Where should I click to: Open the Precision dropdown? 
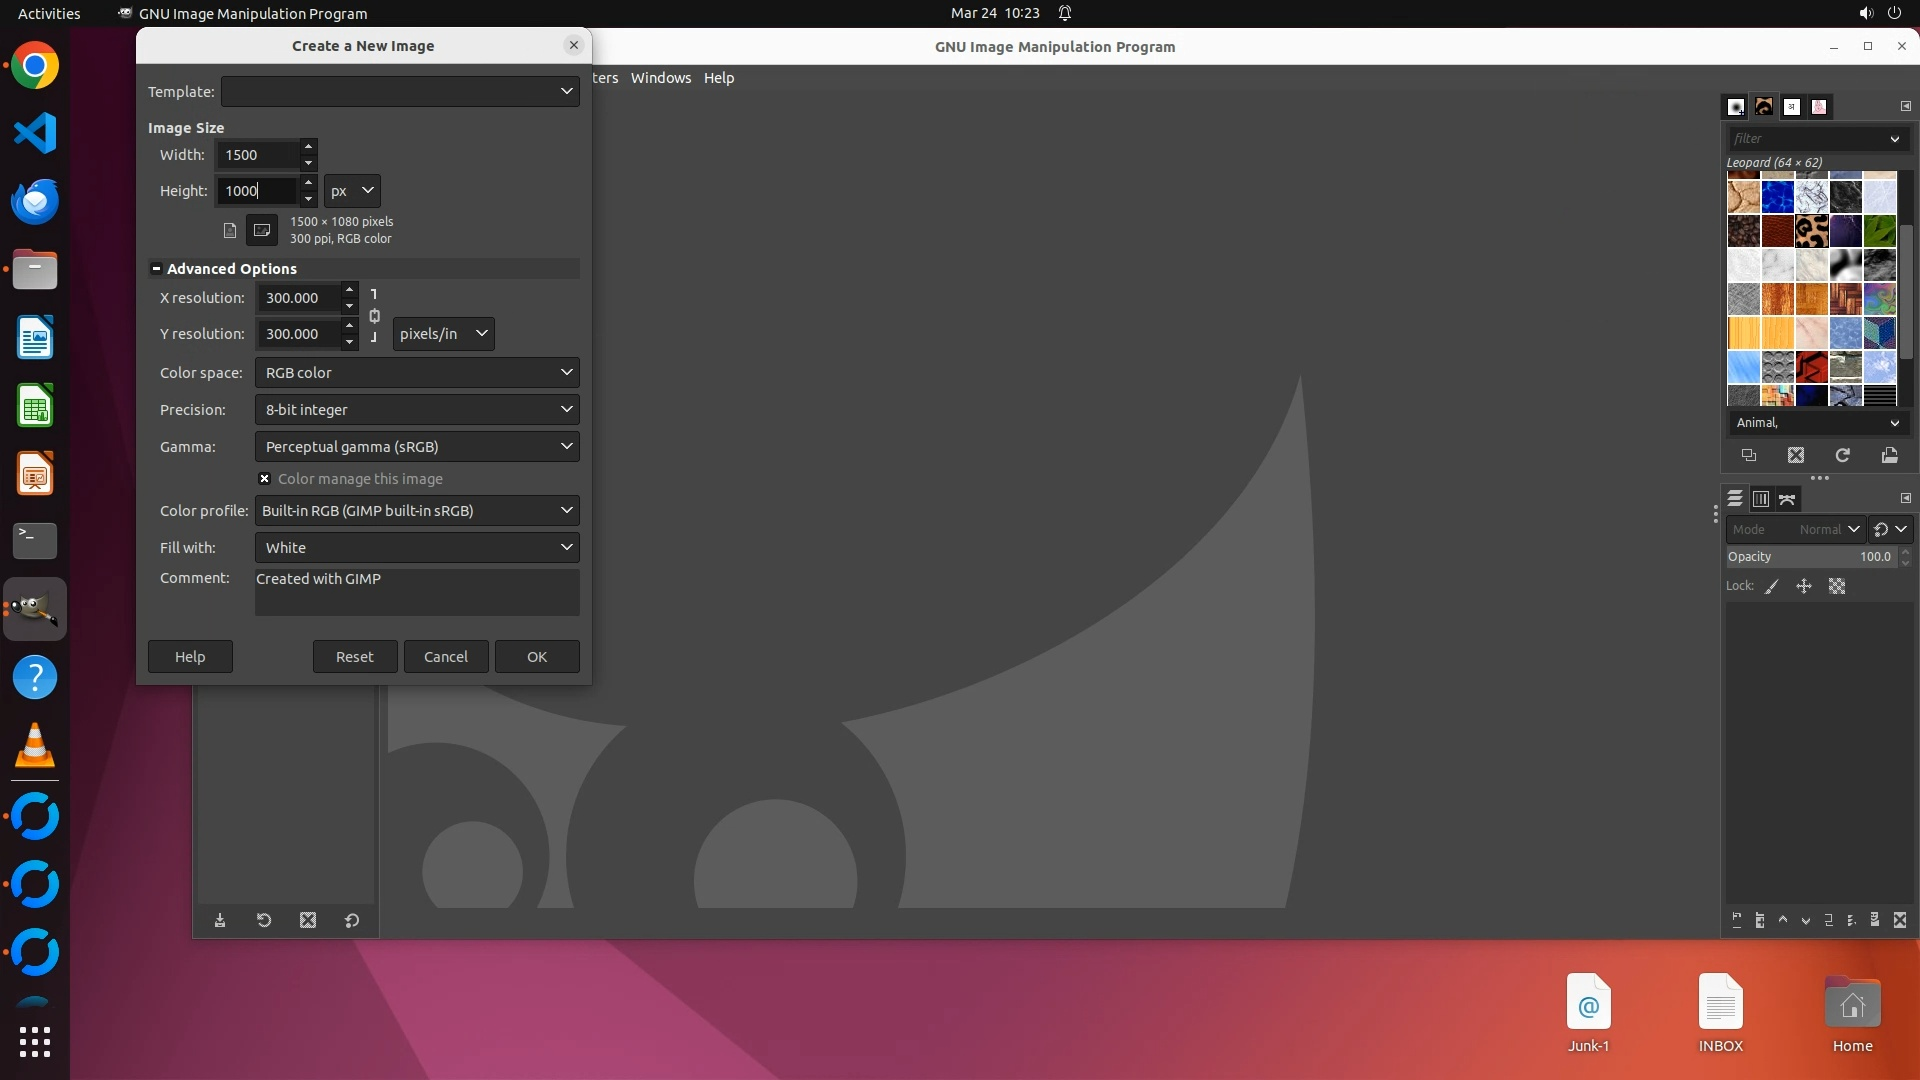(x=417, y=410)
